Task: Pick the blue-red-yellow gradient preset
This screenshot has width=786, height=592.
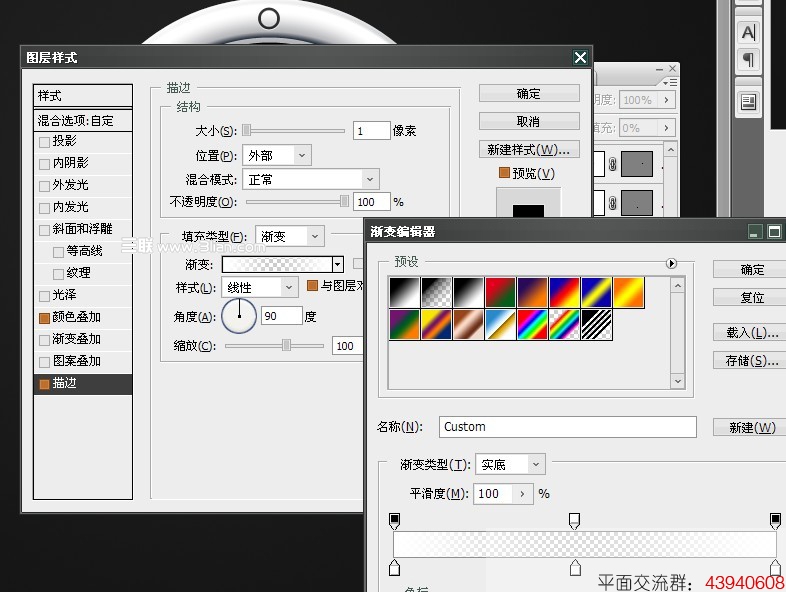Action: pos(564,292)
